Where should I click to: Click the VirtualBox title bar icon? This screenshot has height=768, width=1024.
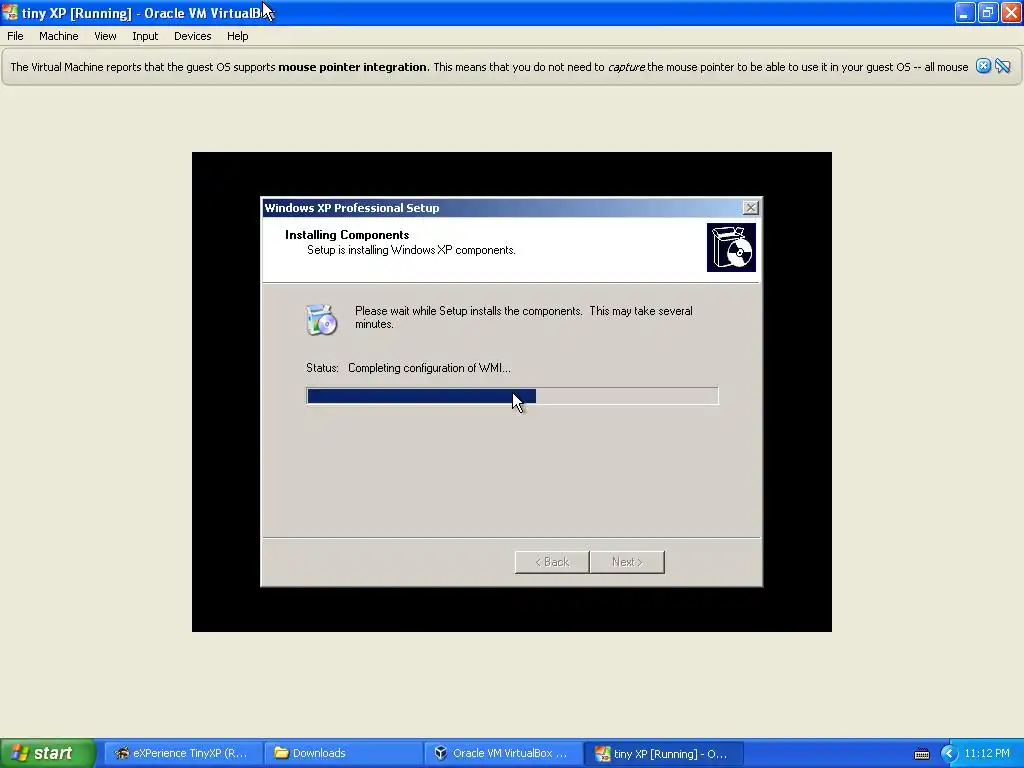coord(10,12)
